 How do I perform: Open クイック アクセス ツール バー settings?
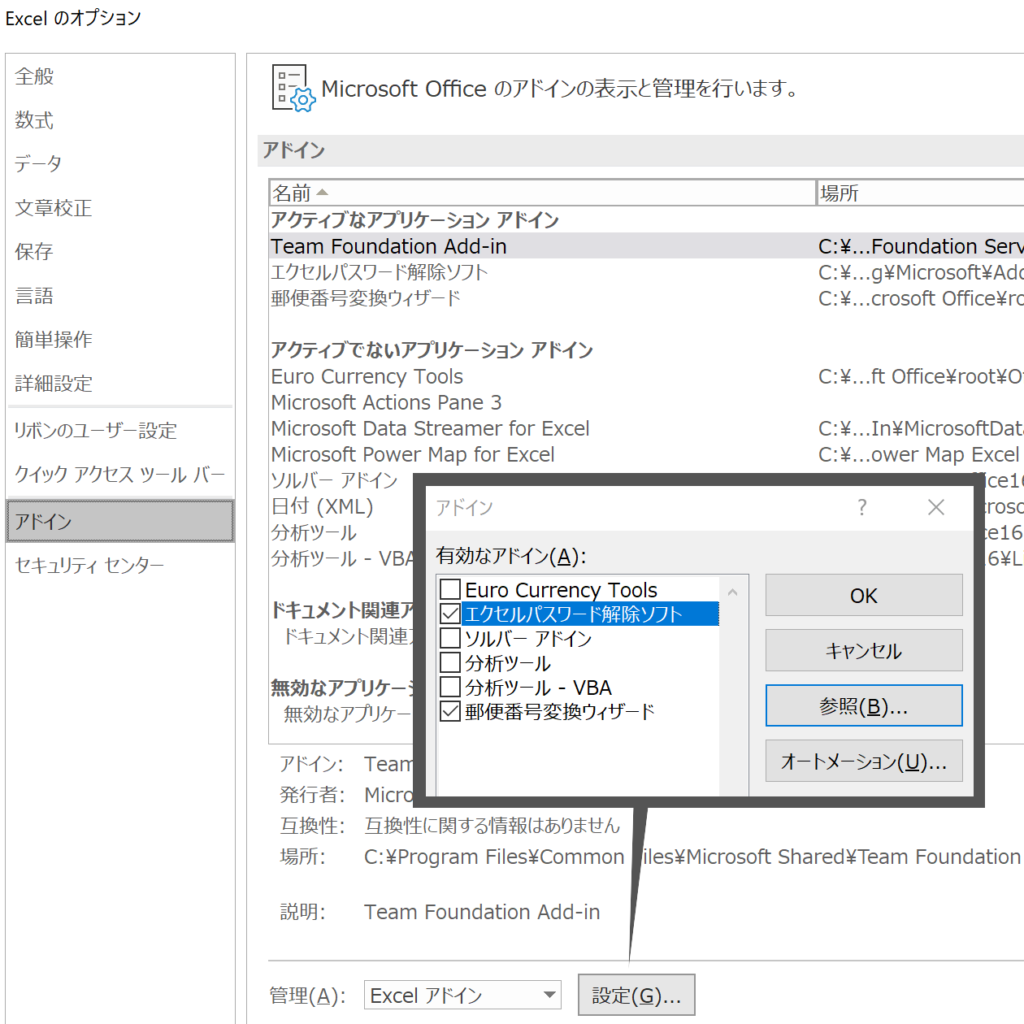click(119, 474)
